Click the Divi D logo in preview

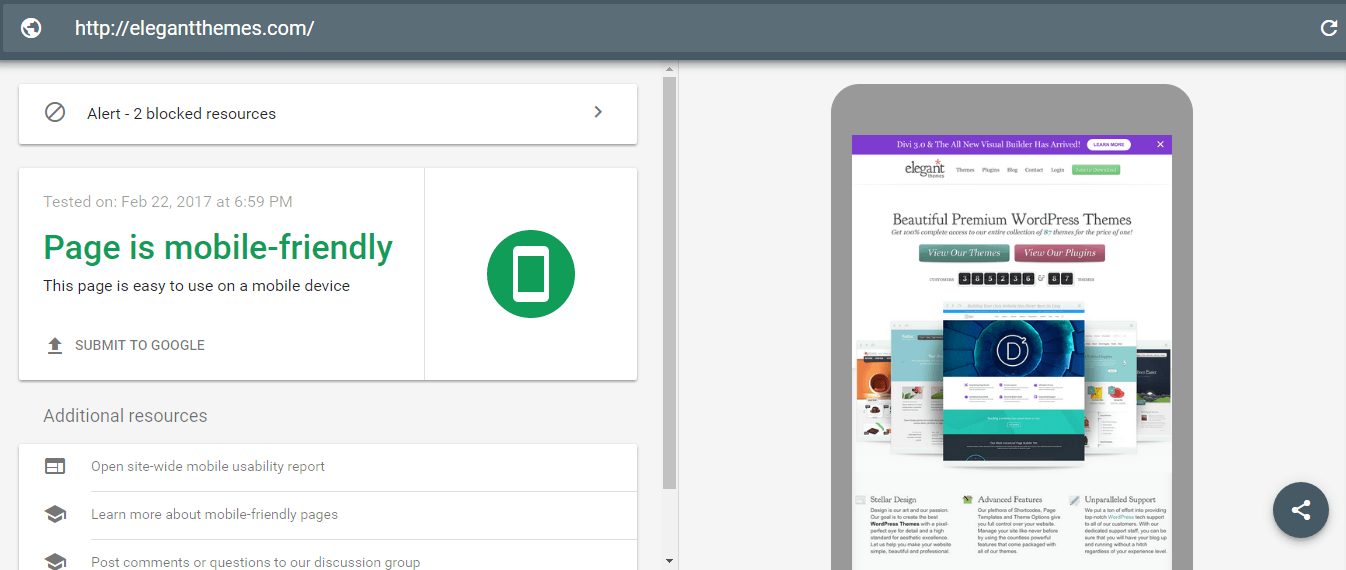[x=1013, y=352]
